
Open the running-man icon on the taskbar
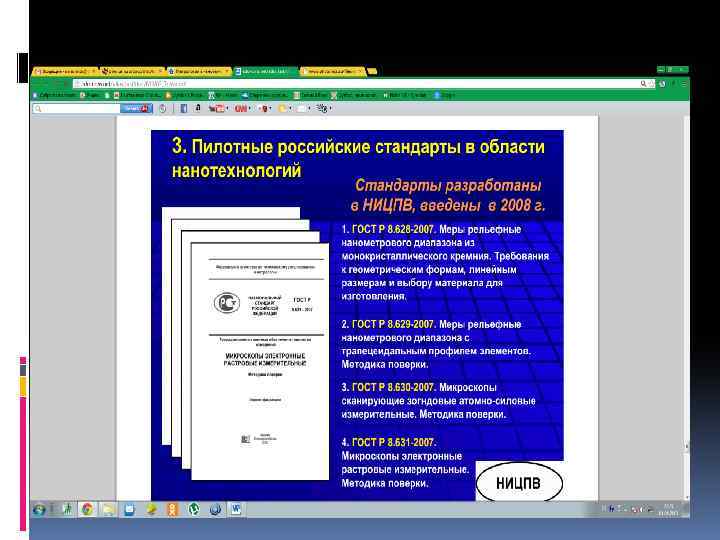(x=68, y=509)
